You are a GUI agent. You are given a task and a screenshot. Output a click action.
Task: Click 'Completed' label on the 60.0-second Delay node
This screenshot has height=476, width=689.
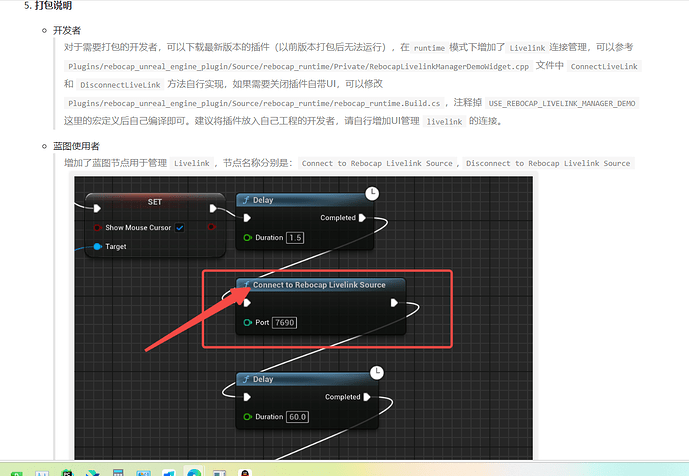coord(343,397)
